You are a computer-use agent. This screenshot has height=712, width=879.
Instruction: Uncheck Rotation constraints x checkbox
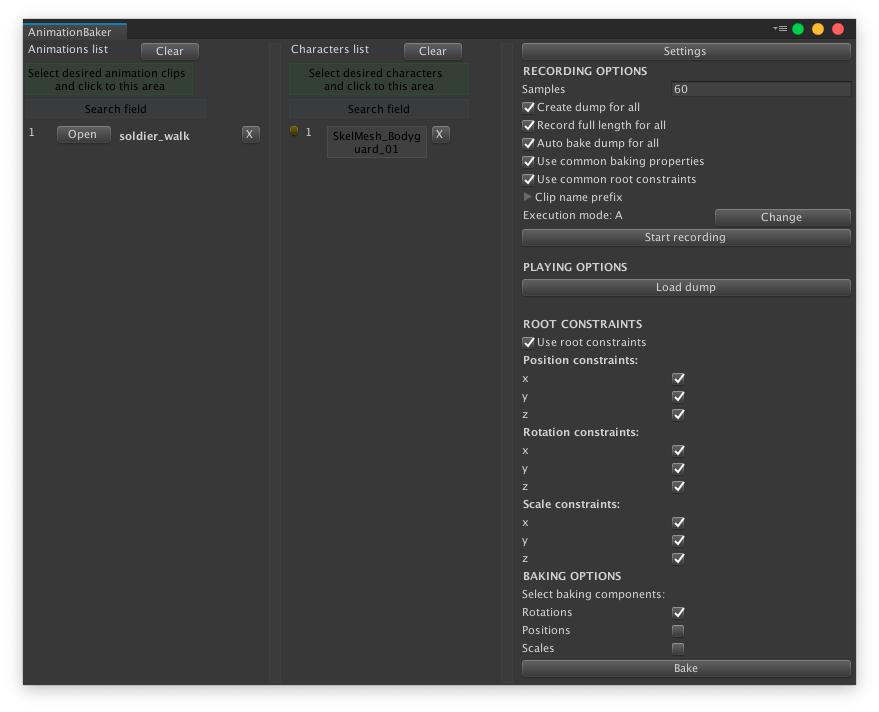[678, 450]
